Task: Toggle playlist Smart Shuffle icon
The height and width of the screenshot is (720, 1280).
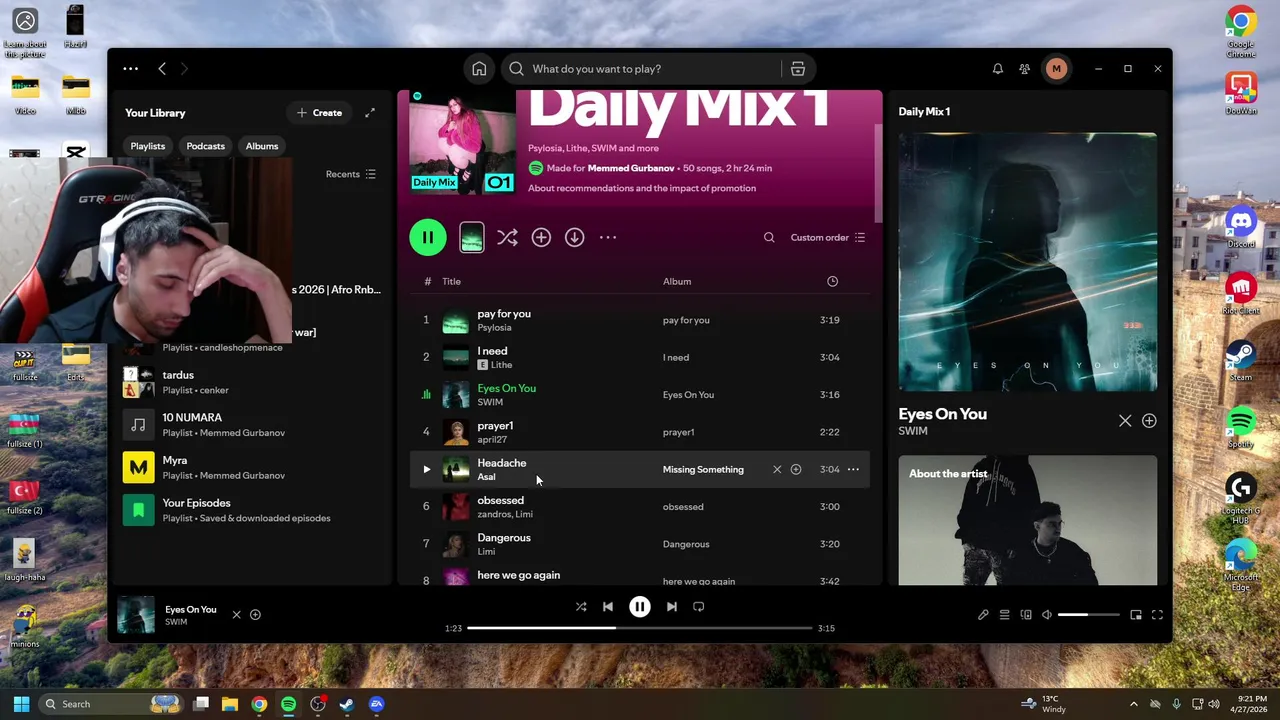Action: 507,237
